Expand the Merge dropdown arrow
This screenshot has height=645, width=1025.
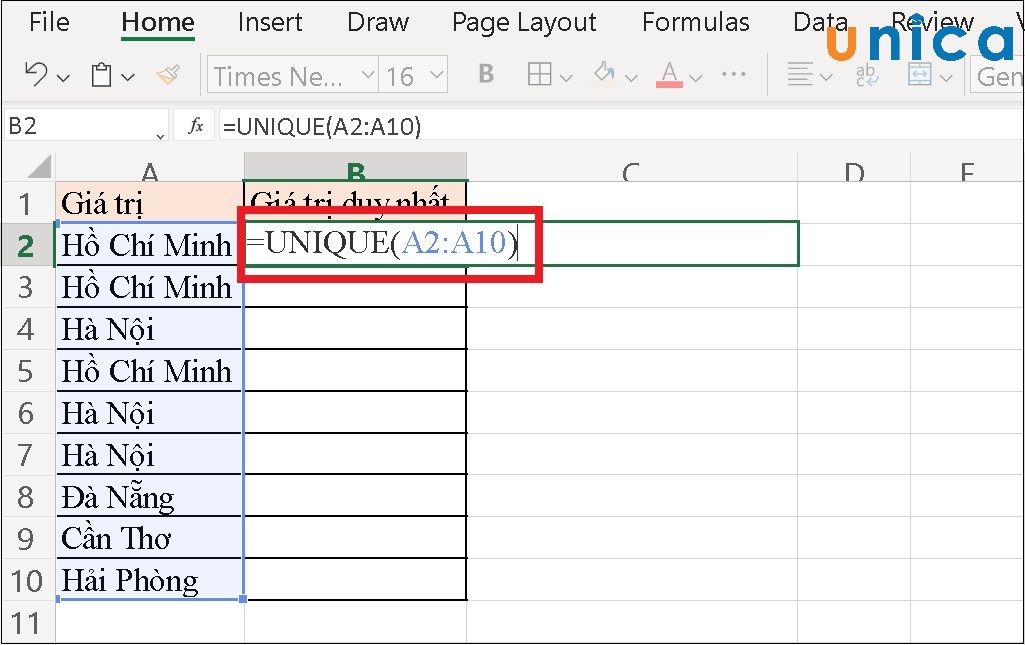tap(947, 78)
